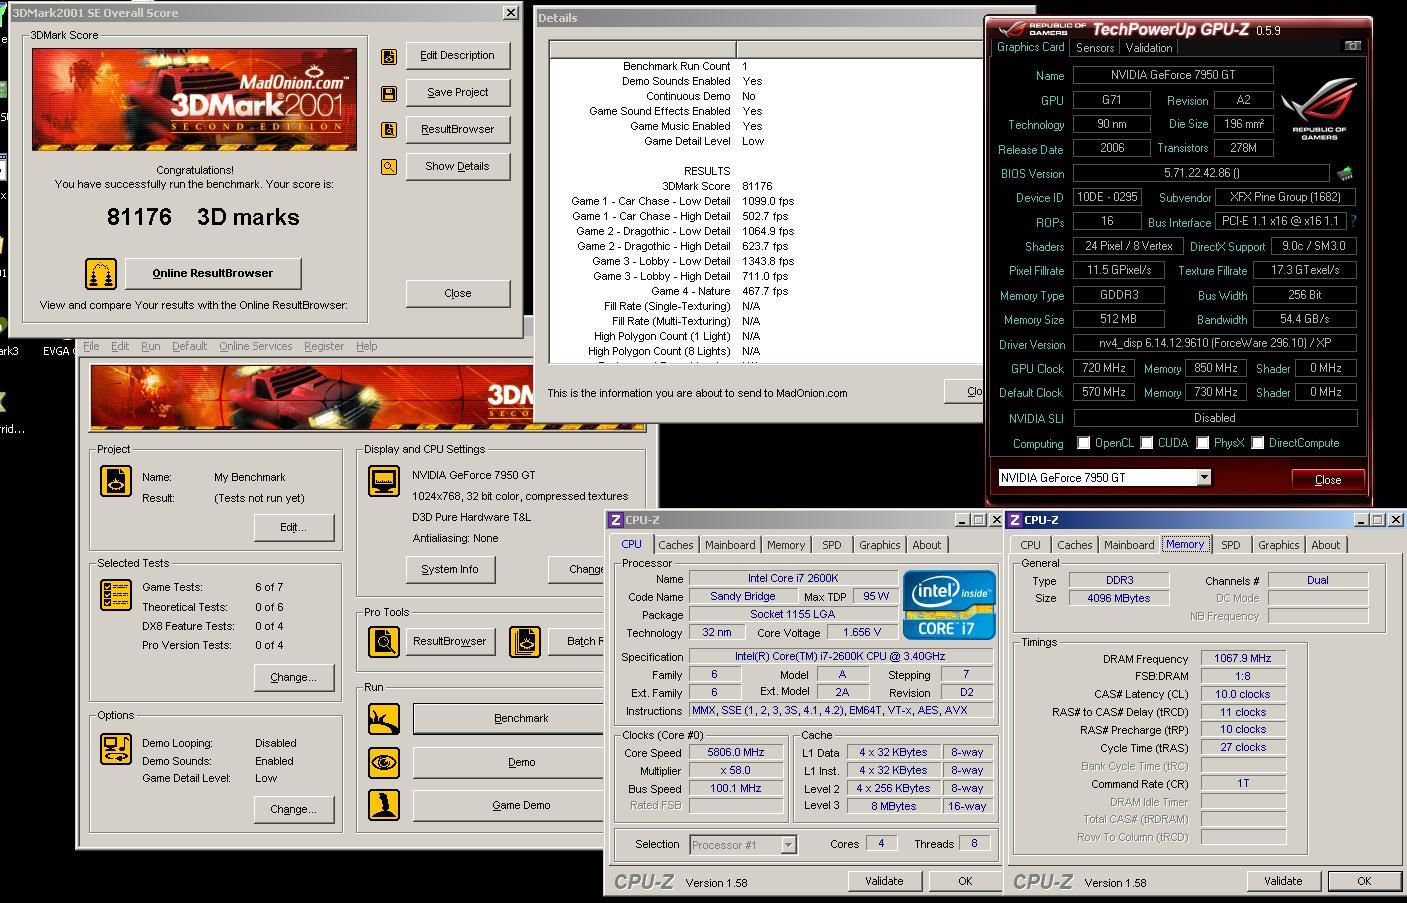Image resolution: width=1407 pixels, height=903 pixels.
Task: Click the Online ResultBrowser tree icon
Action: pyautogui.click(x=101, y=273)
